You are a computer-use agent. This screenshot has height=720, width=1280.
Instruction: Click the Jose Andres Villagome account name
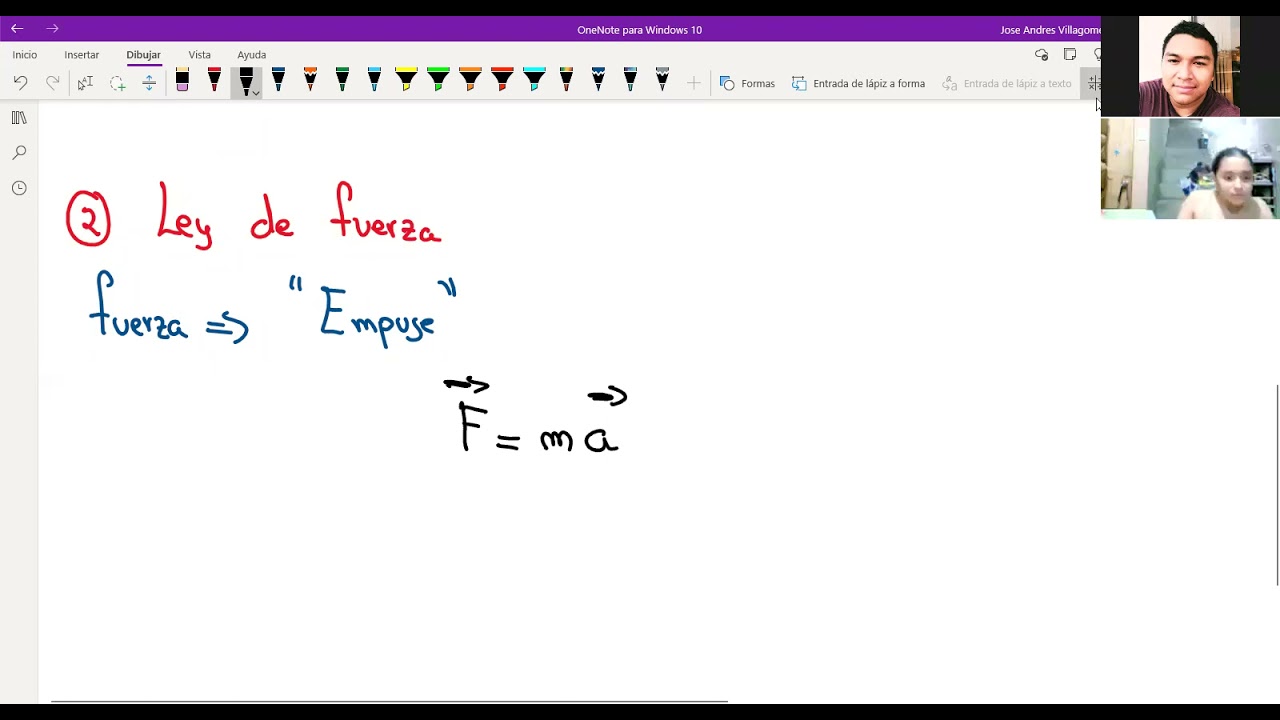coord(1050,30)
